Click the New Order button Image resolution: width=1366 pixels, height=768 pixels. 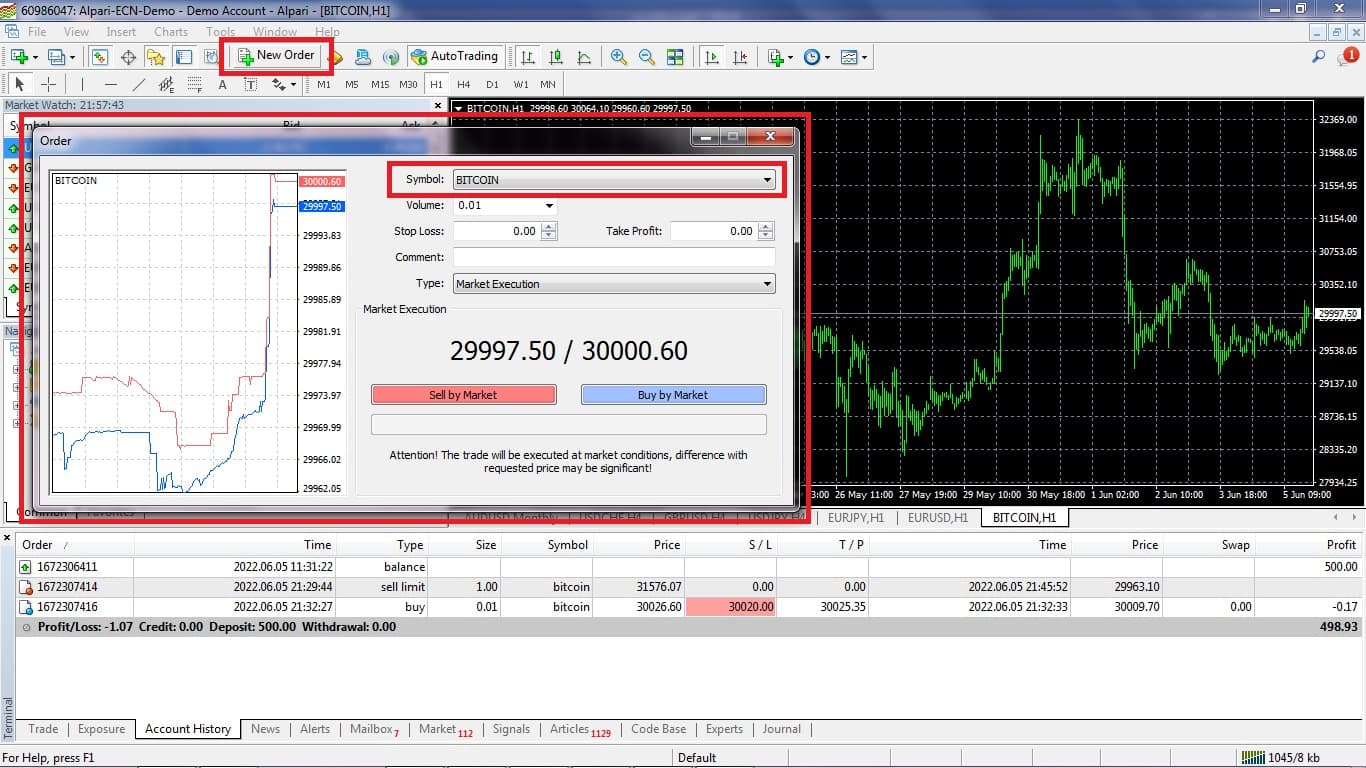[x=276, y=56]
